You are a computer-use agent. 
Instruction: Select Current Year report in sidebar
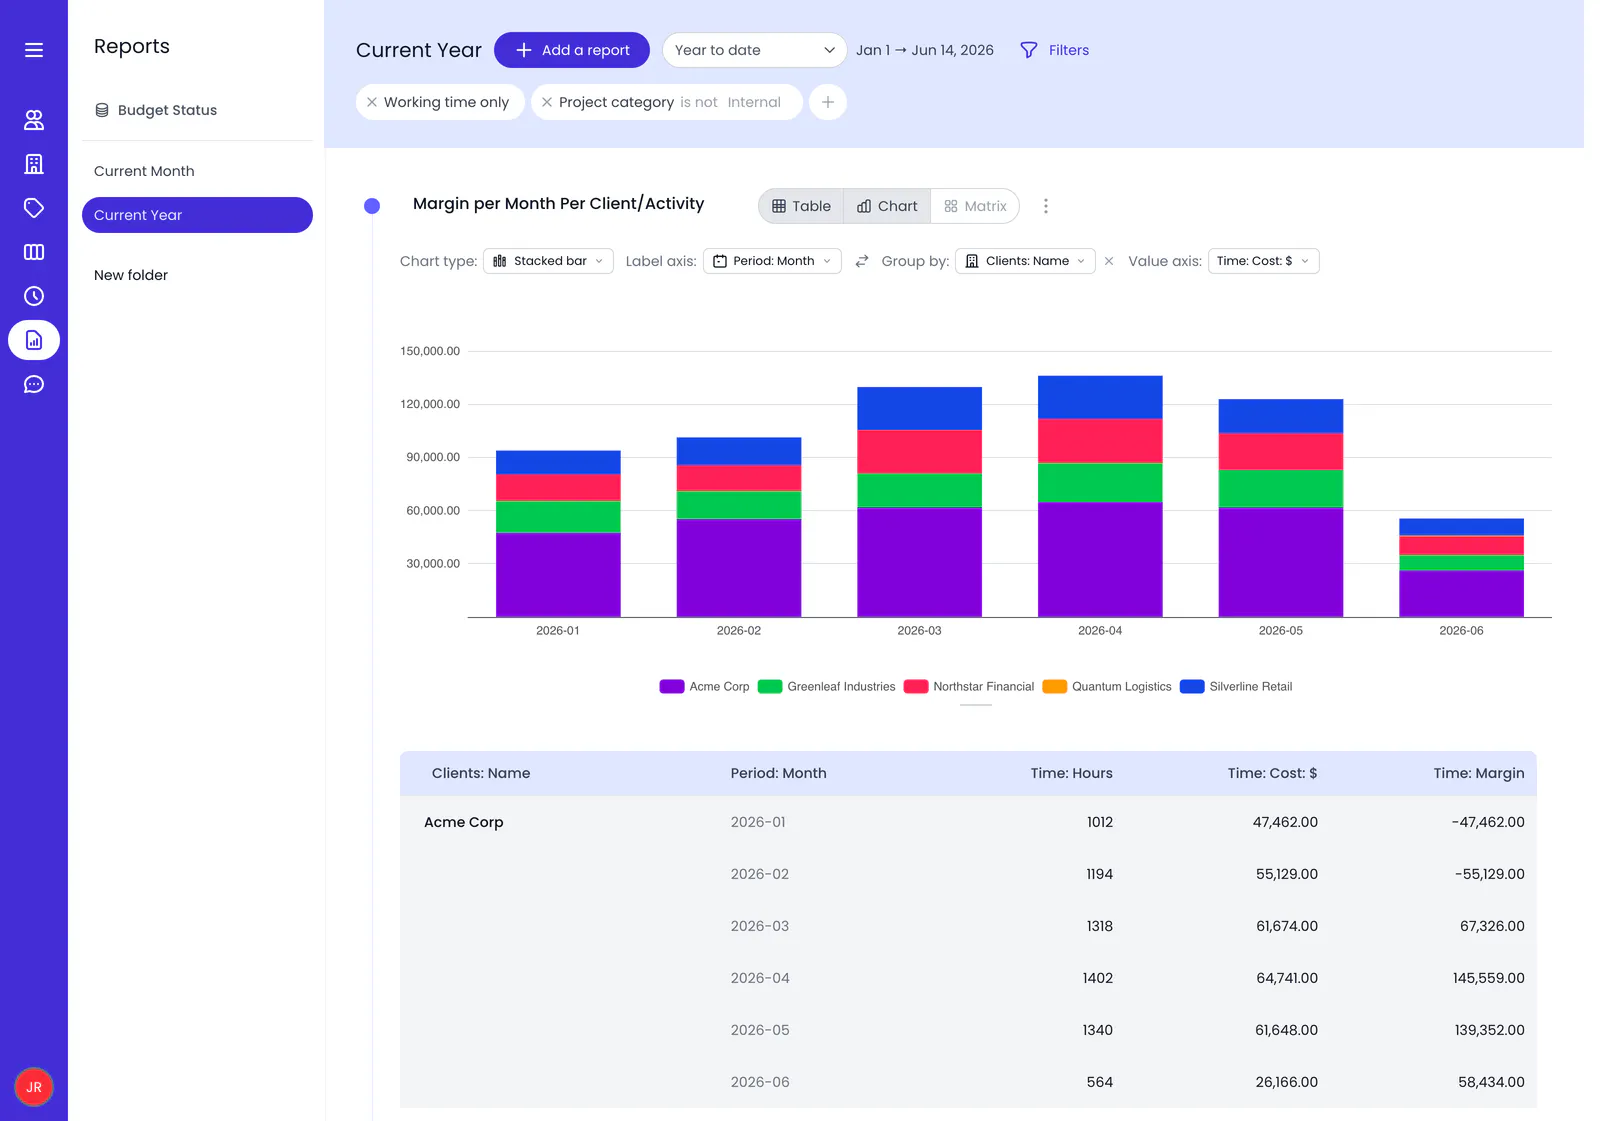(x=197, y=215)
